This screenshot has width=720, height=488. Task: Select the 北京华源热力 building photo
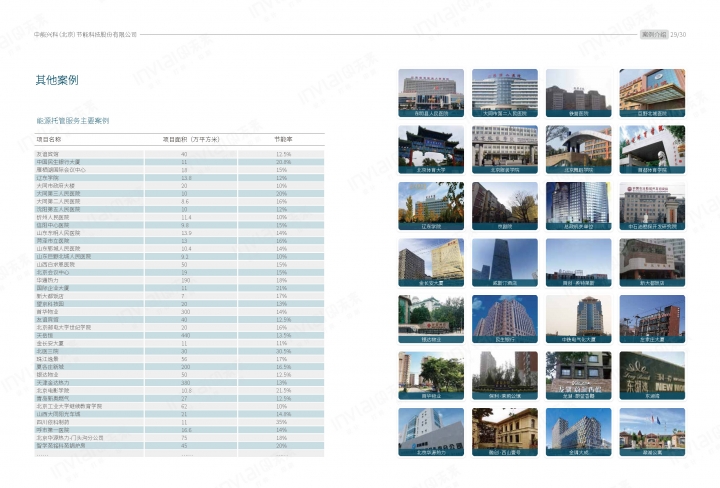431,429
